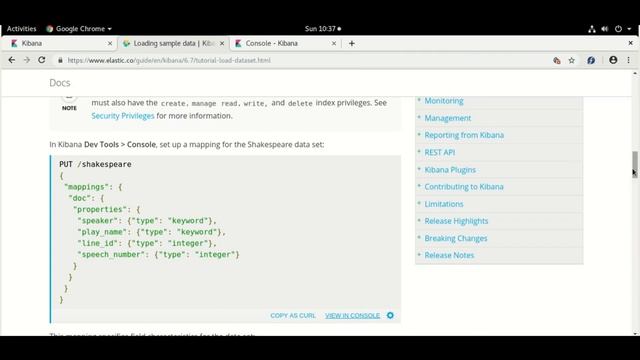Image resolution: width=640 pixels, height=360 pixels.
Task: Close the Chrome window with top-right X
Action: [630, 43]
